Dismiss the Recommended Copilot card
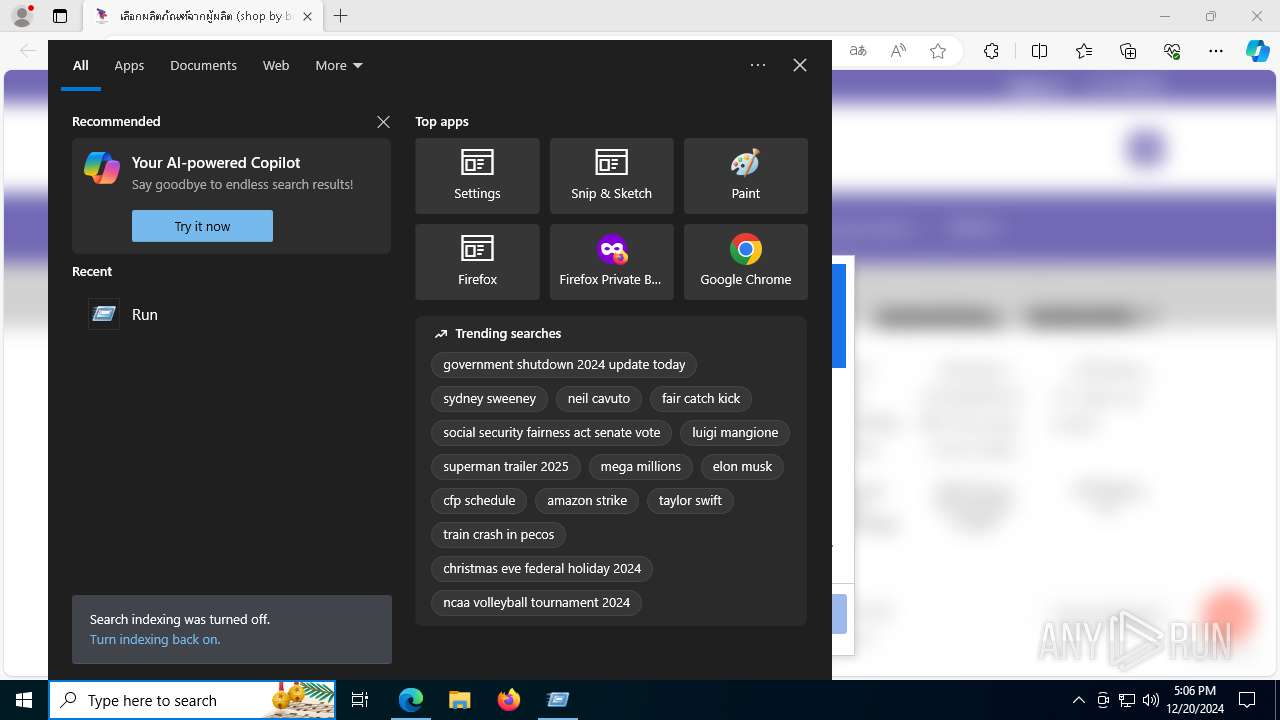Image resolution: width=1280 pixels, height=720 pixels. tap(383, 121)
